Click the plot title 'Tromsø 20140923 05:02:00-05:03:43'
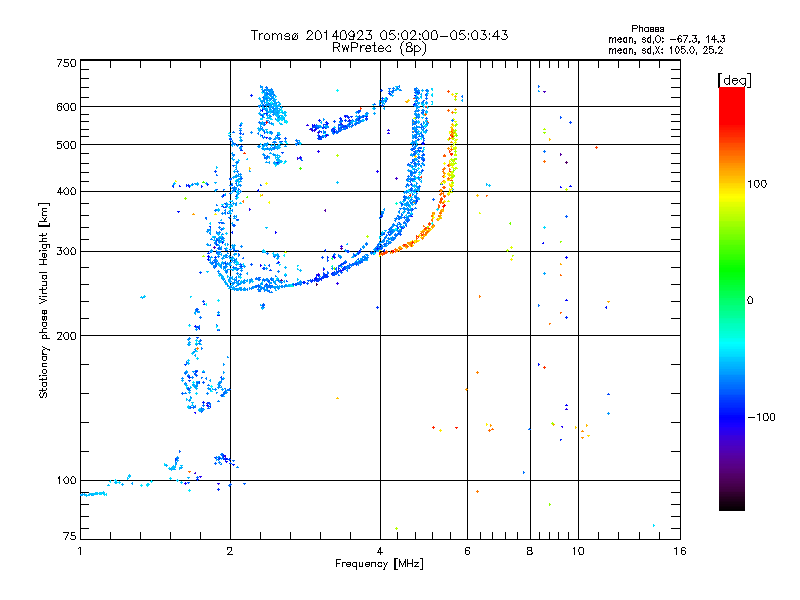The width and height of the screenshot is (800, 600). click(379, 35)
